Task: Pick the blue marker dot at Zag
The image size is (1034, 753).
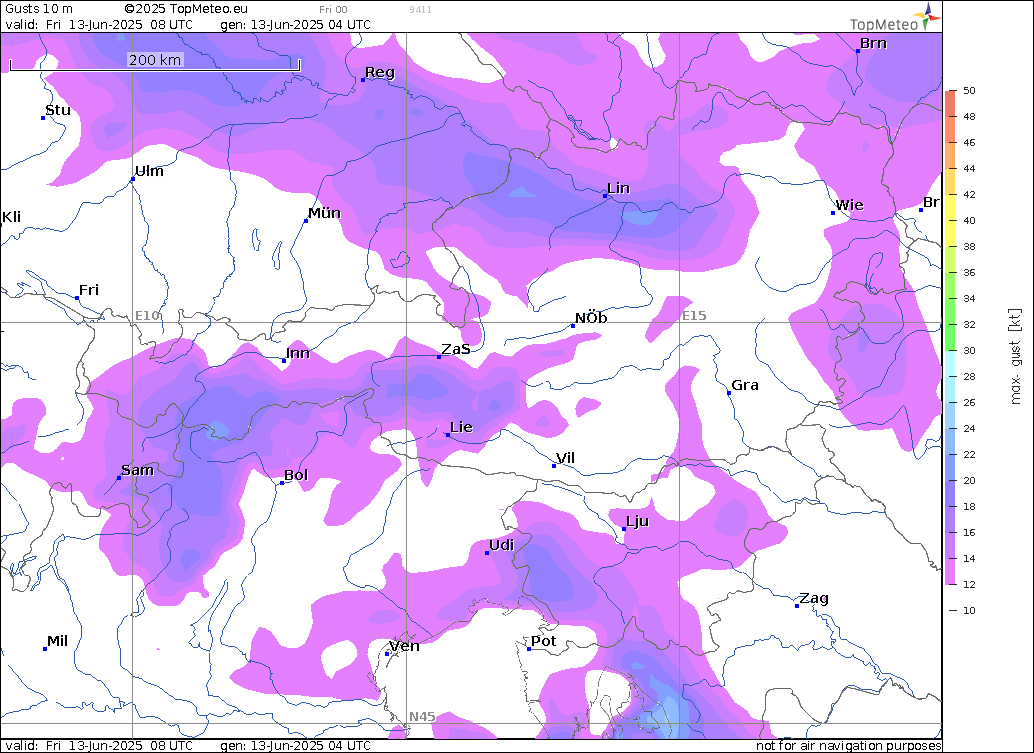Action: click(x=797, y=606)
